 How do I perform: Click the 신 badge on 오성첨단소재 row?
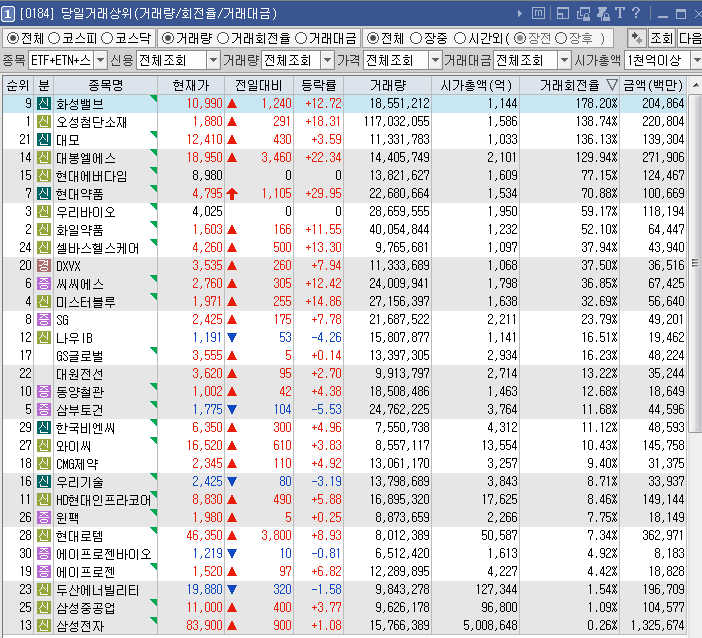point(43,121)
